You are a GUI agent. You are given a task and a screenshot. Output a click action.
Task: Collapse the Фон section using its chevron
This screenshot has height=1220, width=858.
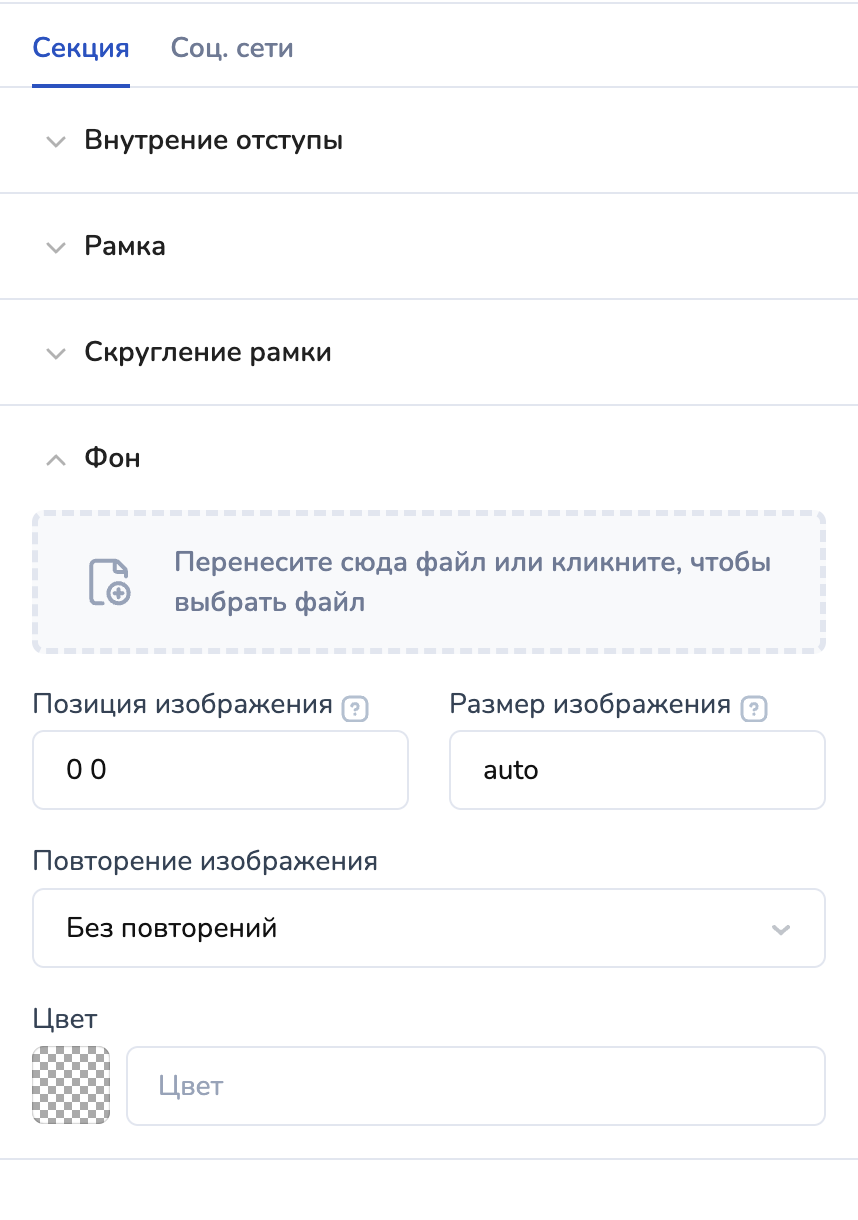pos(56,459)
